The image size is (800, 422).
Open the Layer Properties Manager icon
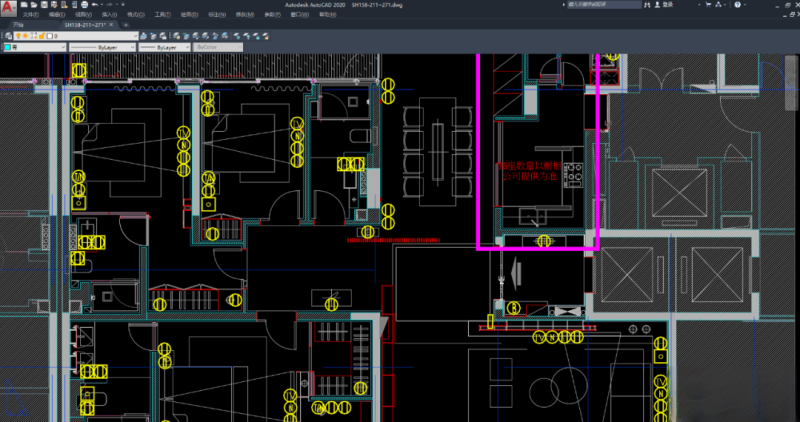(x=8, y=35)
